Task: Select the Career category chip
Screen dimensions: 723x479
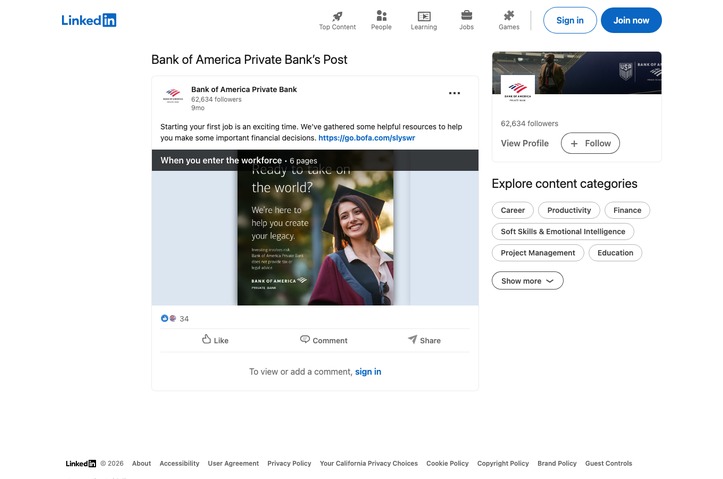Action: (513, 210)
